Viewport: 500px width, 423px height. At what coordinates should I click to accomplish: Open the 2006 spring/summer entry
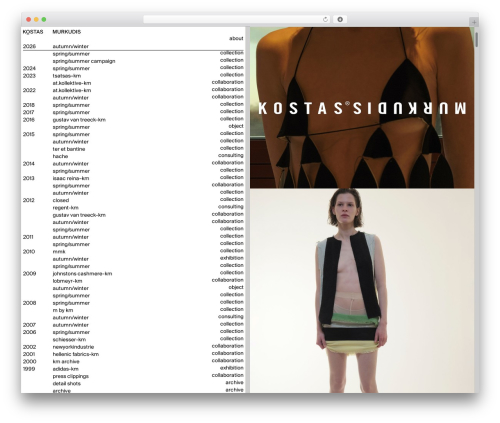(71, 333)
